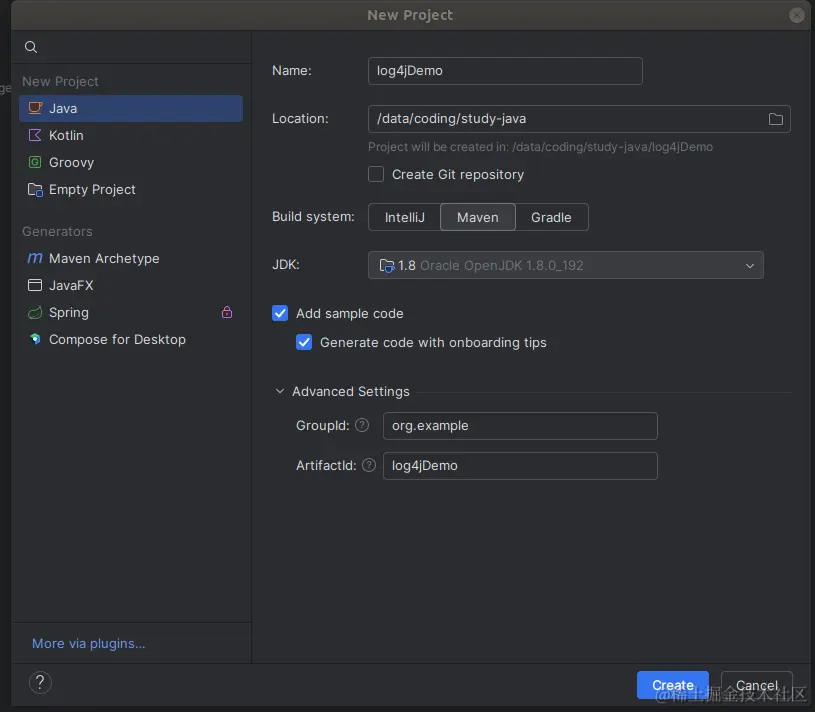The width and height of the screenshot is (815, 712).
Task: Click the ArtifactId input field
Action: pos(520,466)
